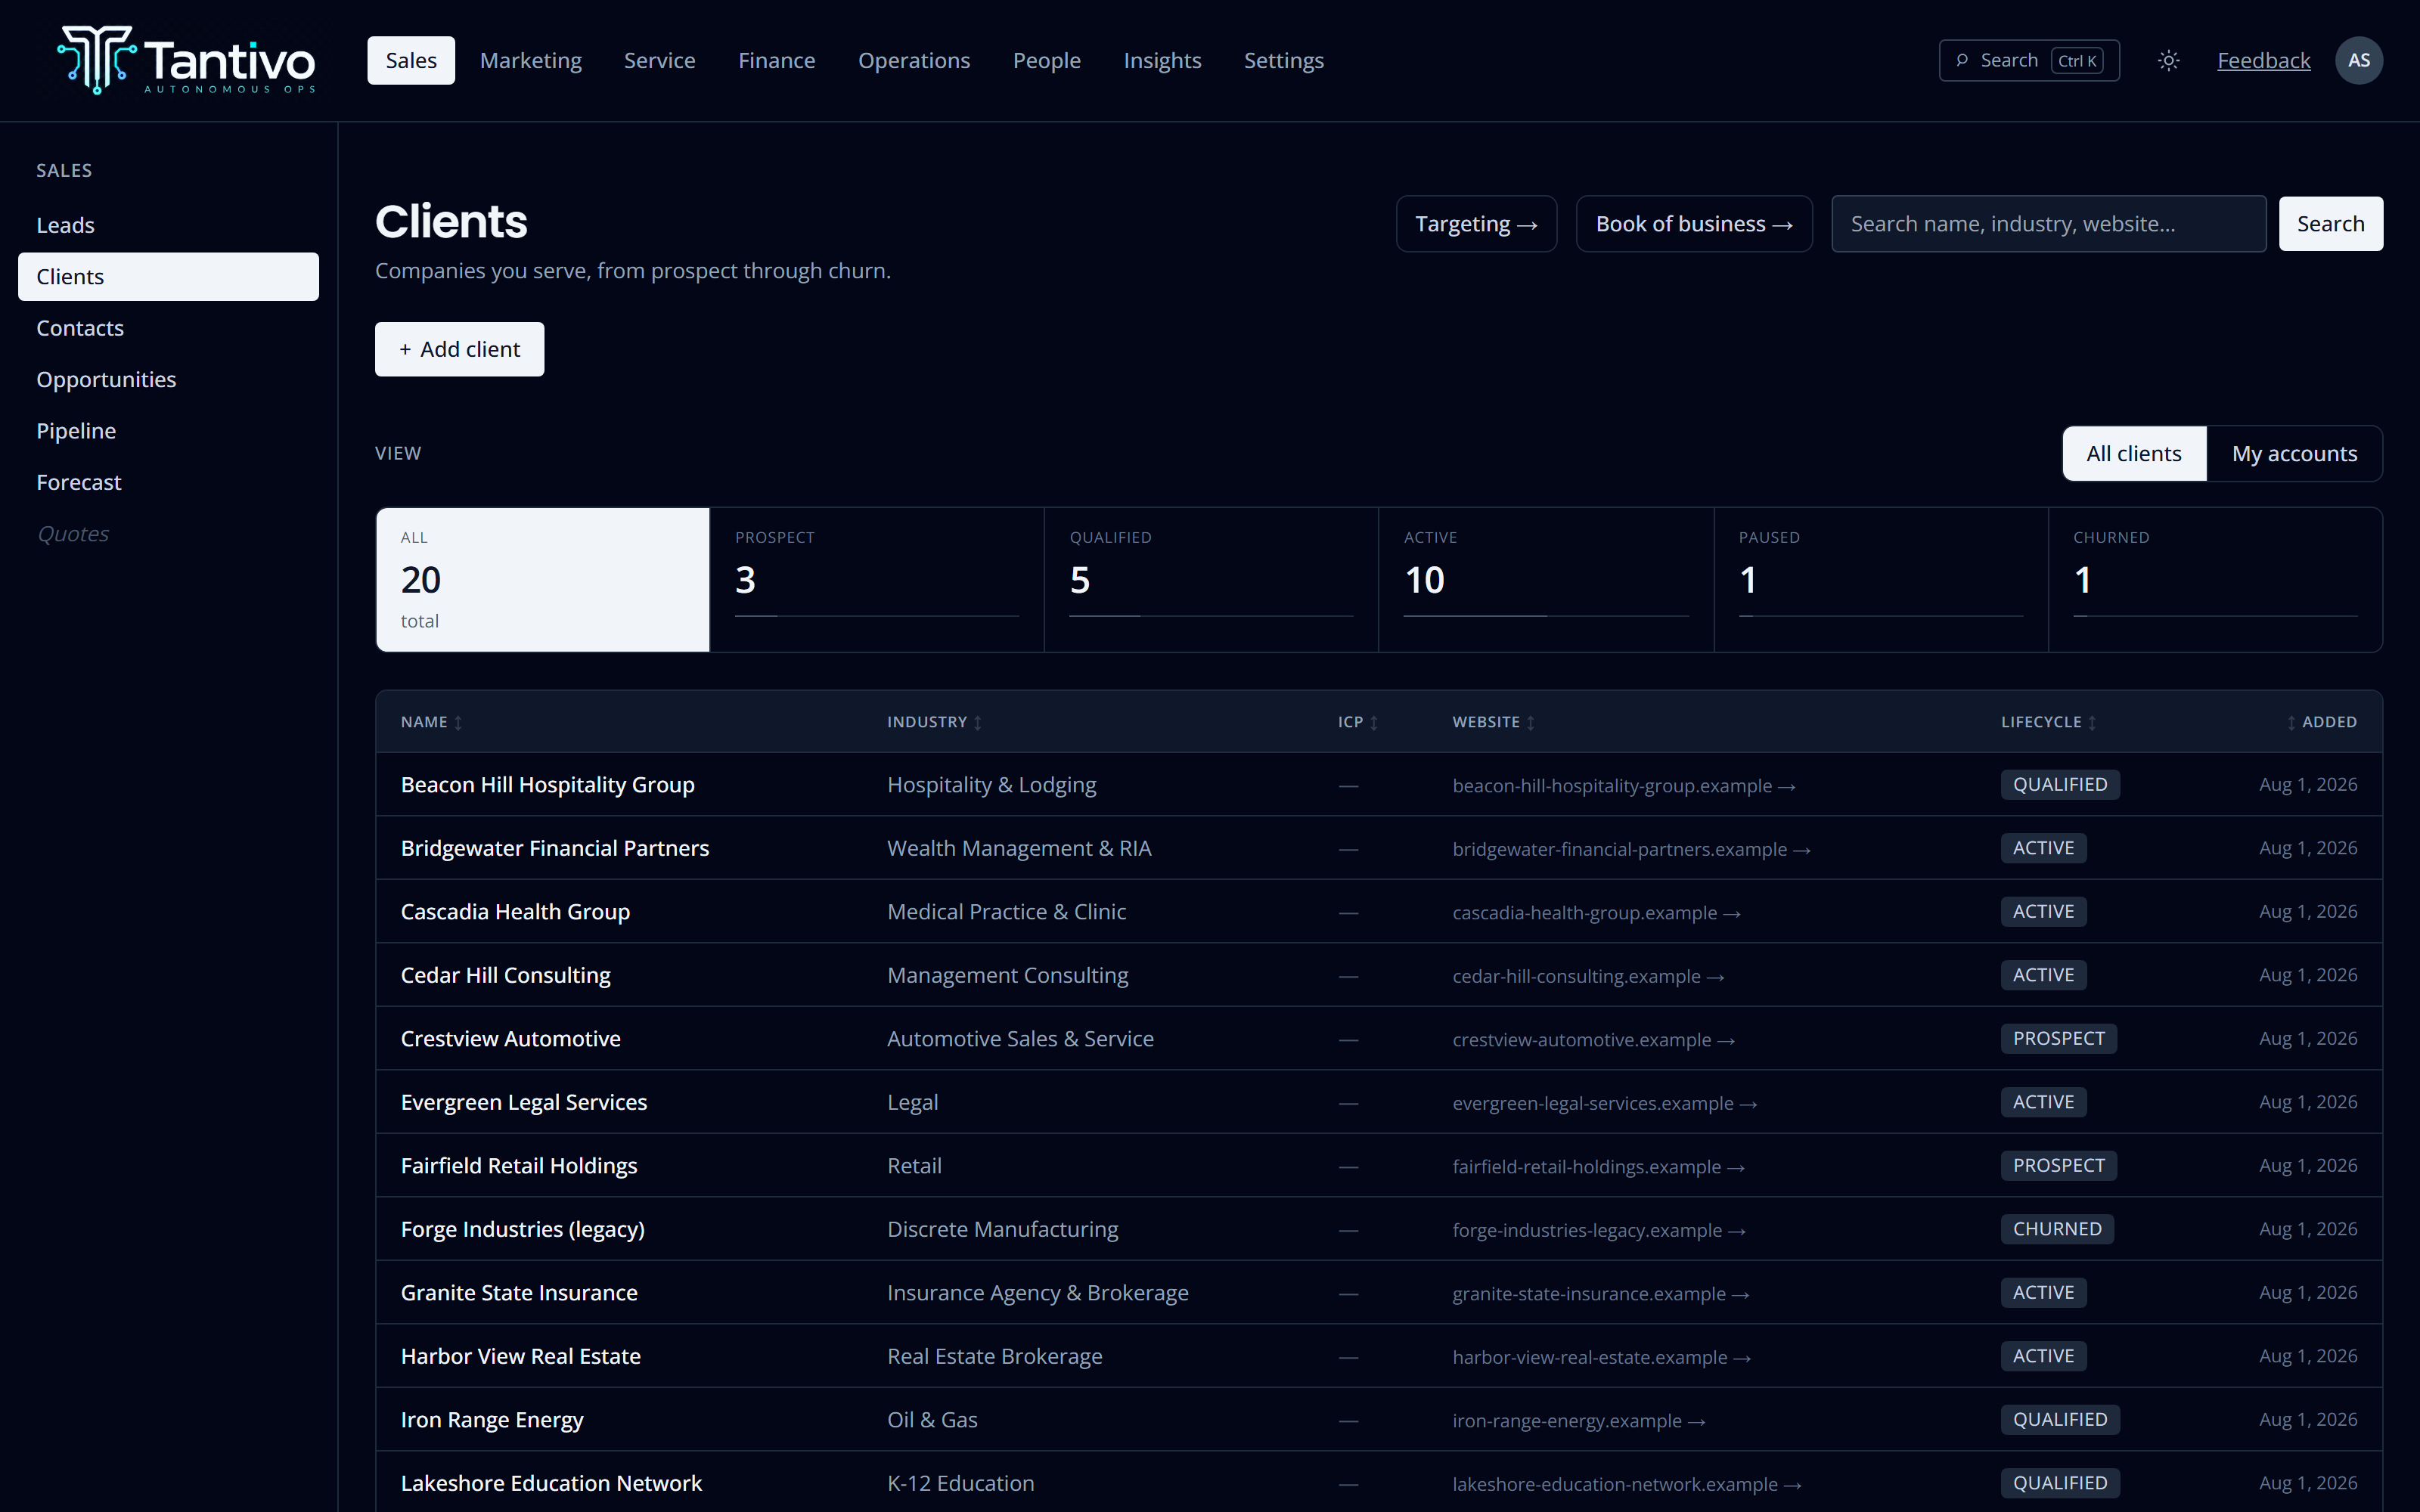The height and width of the screenshot is (1512, 2420).
Task: Open evergreen-legal-services.example website link
Action: [x=1604, y=1103]
